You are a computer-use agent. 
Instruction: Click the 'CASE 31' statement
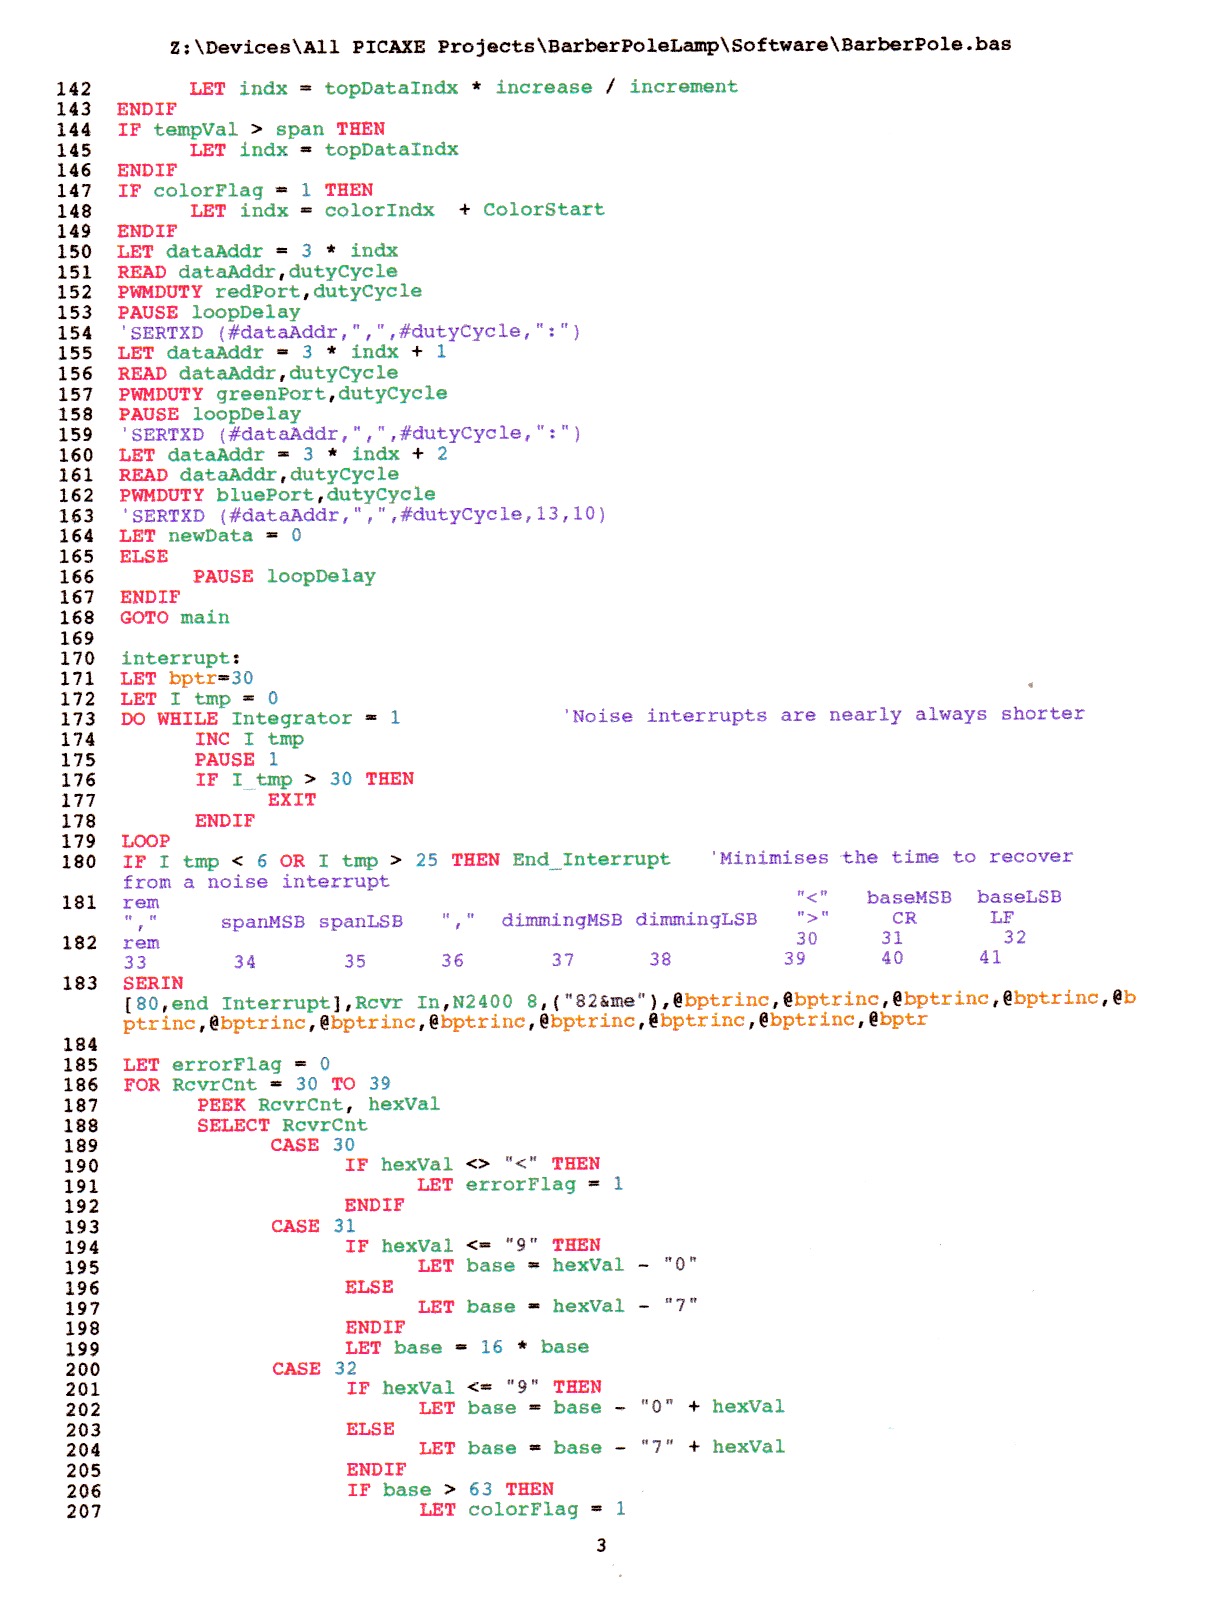[313, 1226]
